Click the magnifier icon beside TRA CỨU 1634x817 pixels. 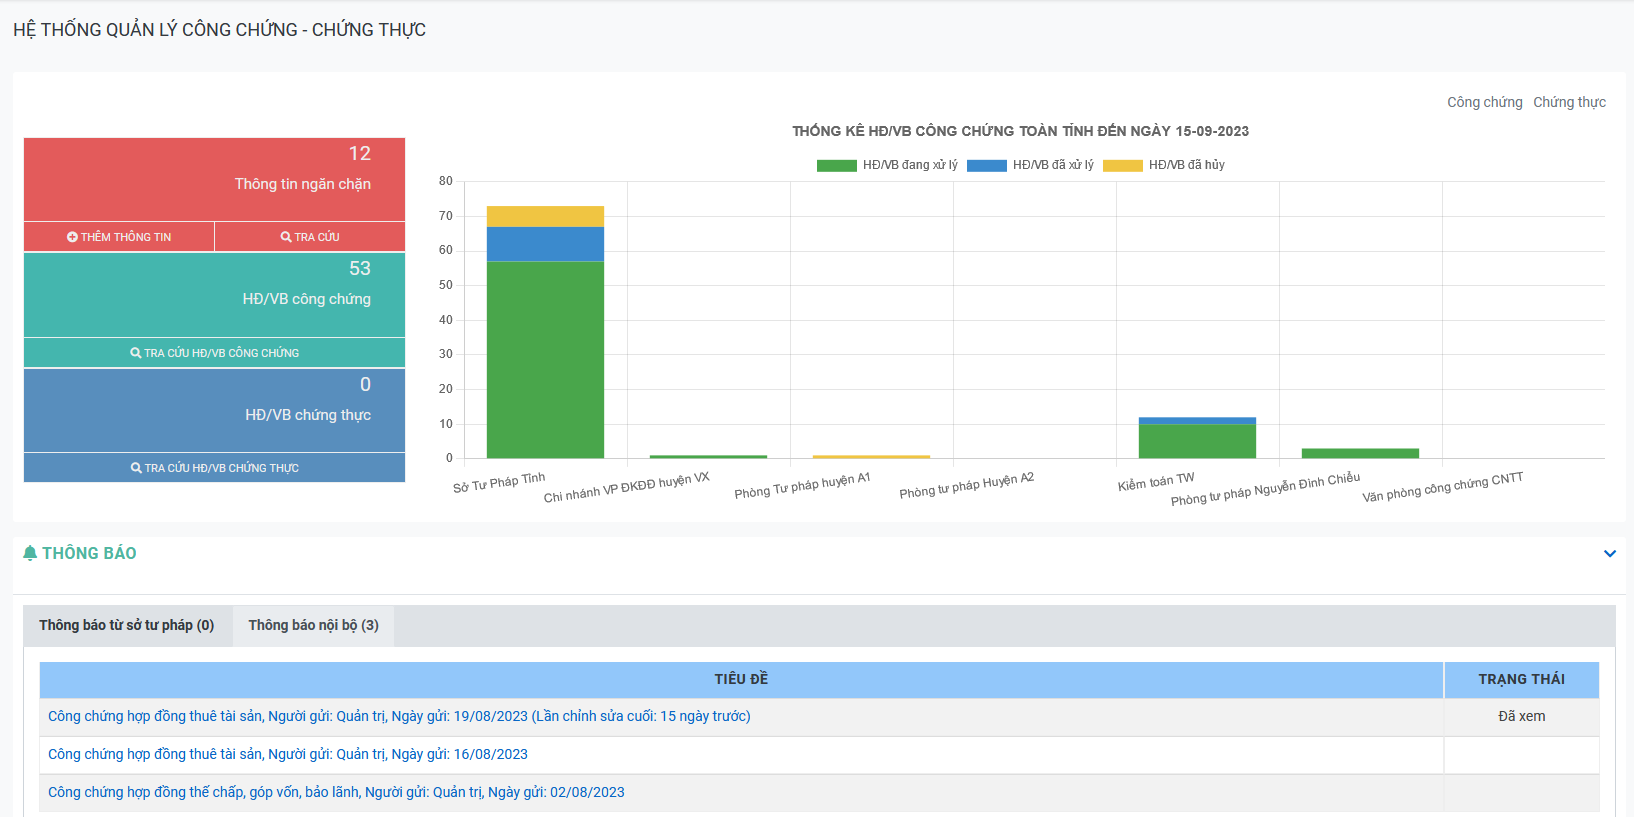286,237
